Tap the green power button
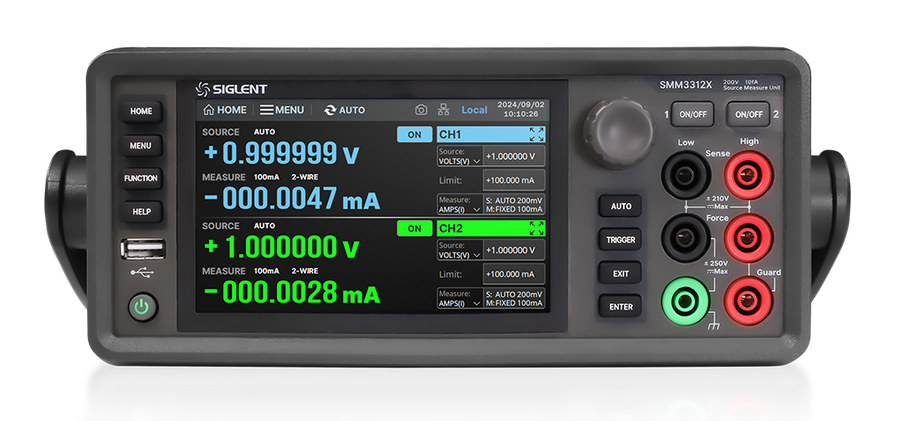This screenshot has width=900, height=421. 142,307
